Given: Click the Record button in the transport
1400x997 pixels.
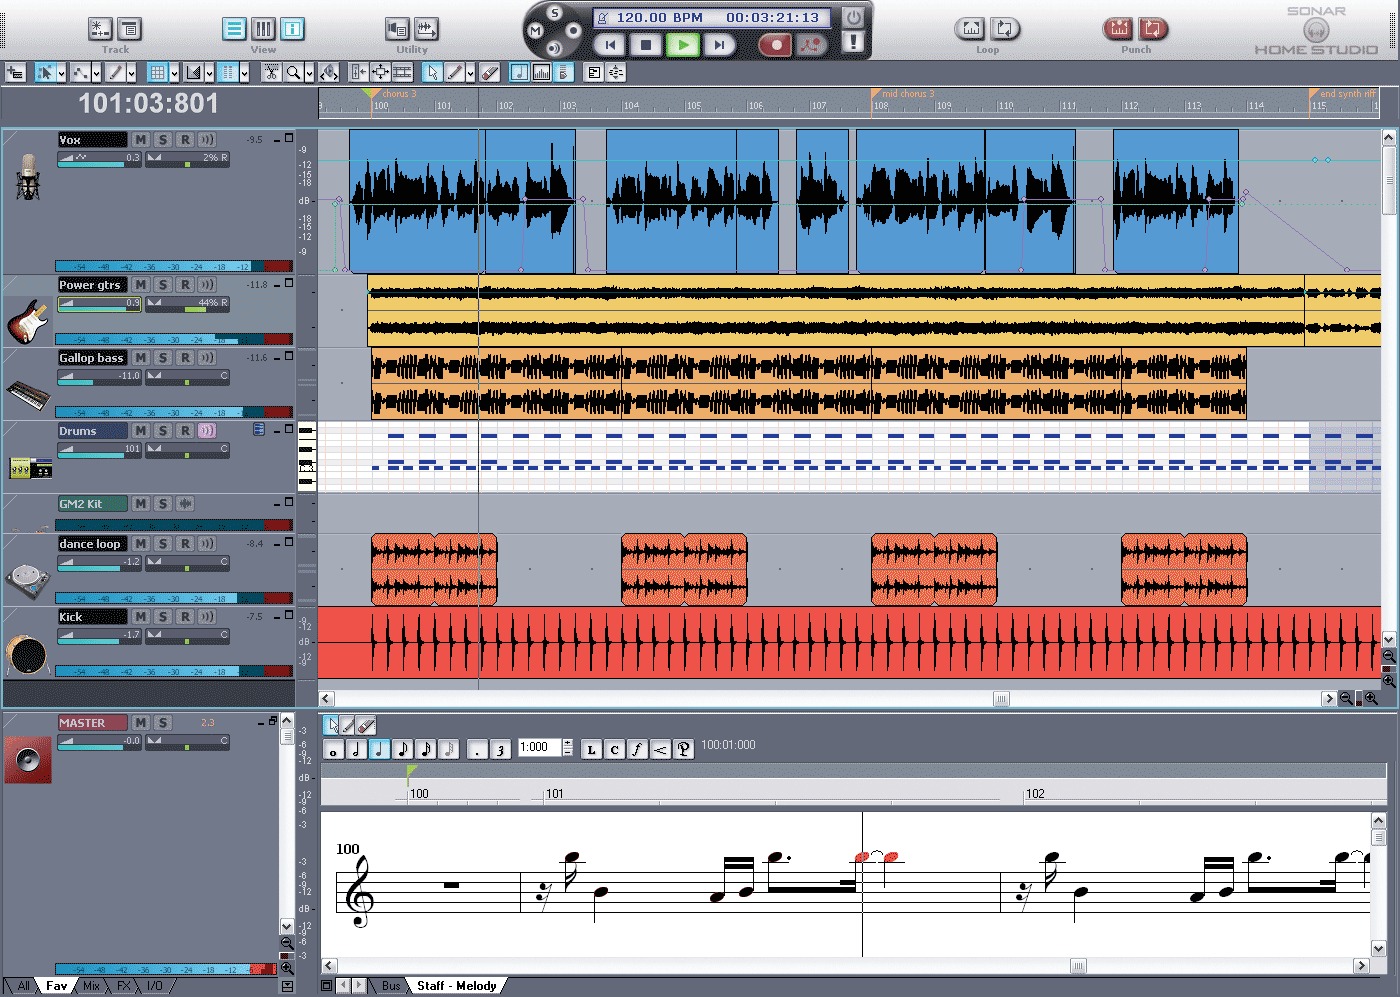Looking at the screenshot, I should coord(775,44).
